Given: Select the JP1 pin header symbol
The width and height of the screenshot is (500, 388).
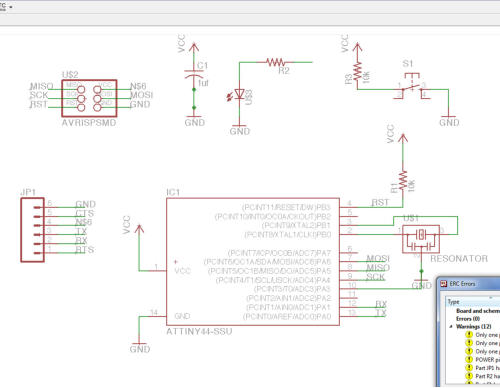Looking at the screenshot, I should [32, 230].
